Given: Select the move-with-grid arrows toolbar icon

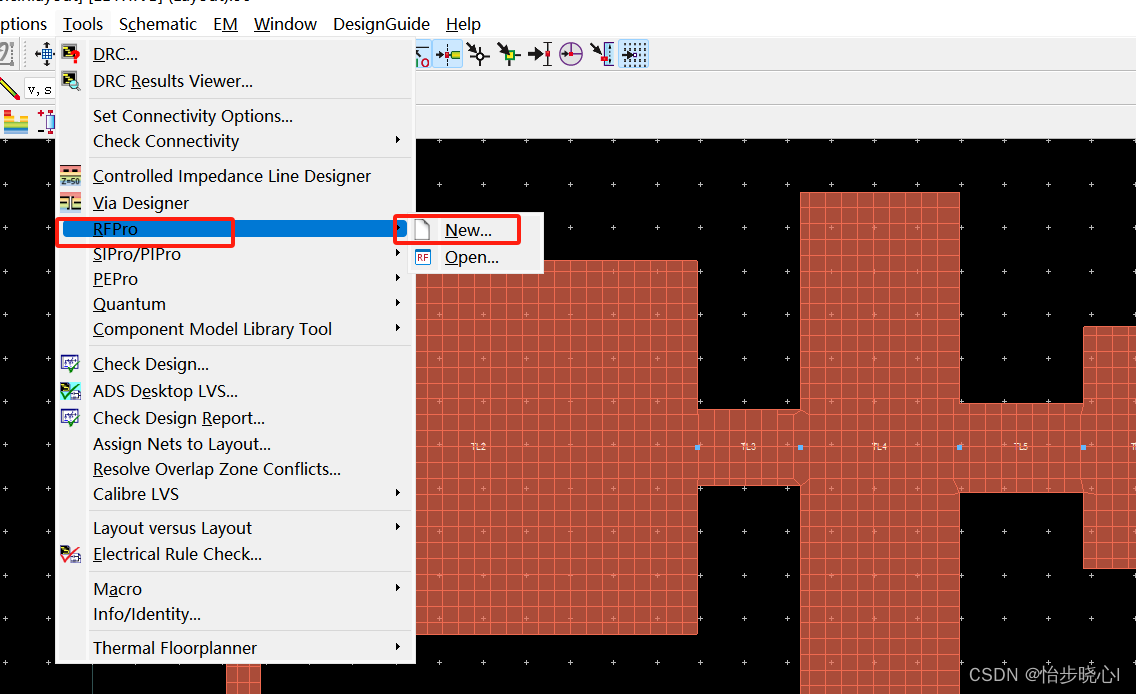Looking at the screenshot, I should coord(45,54).
